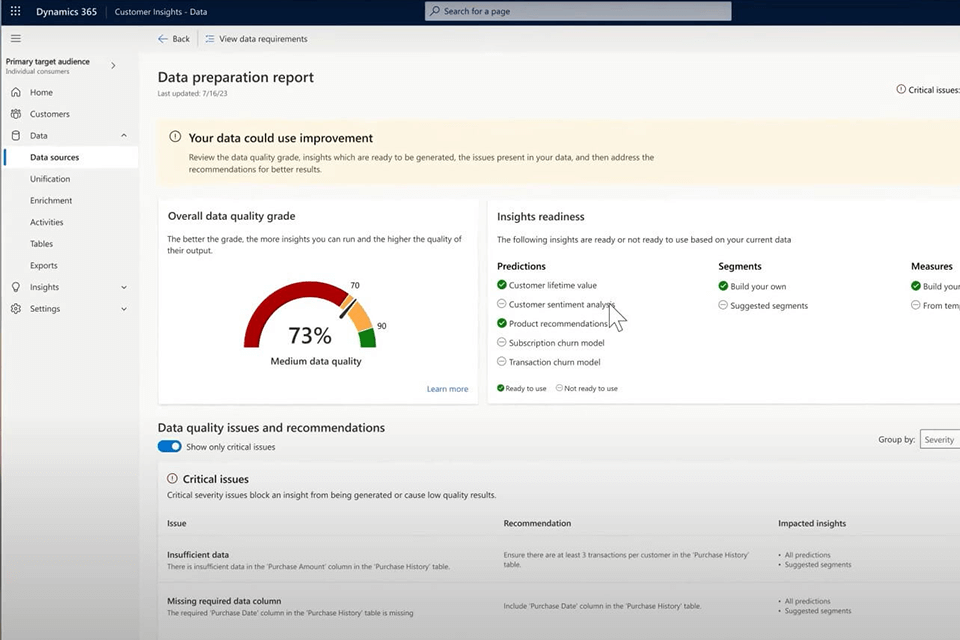Expand the Insights section chevron
960x640 pixels.
point(124,288)
